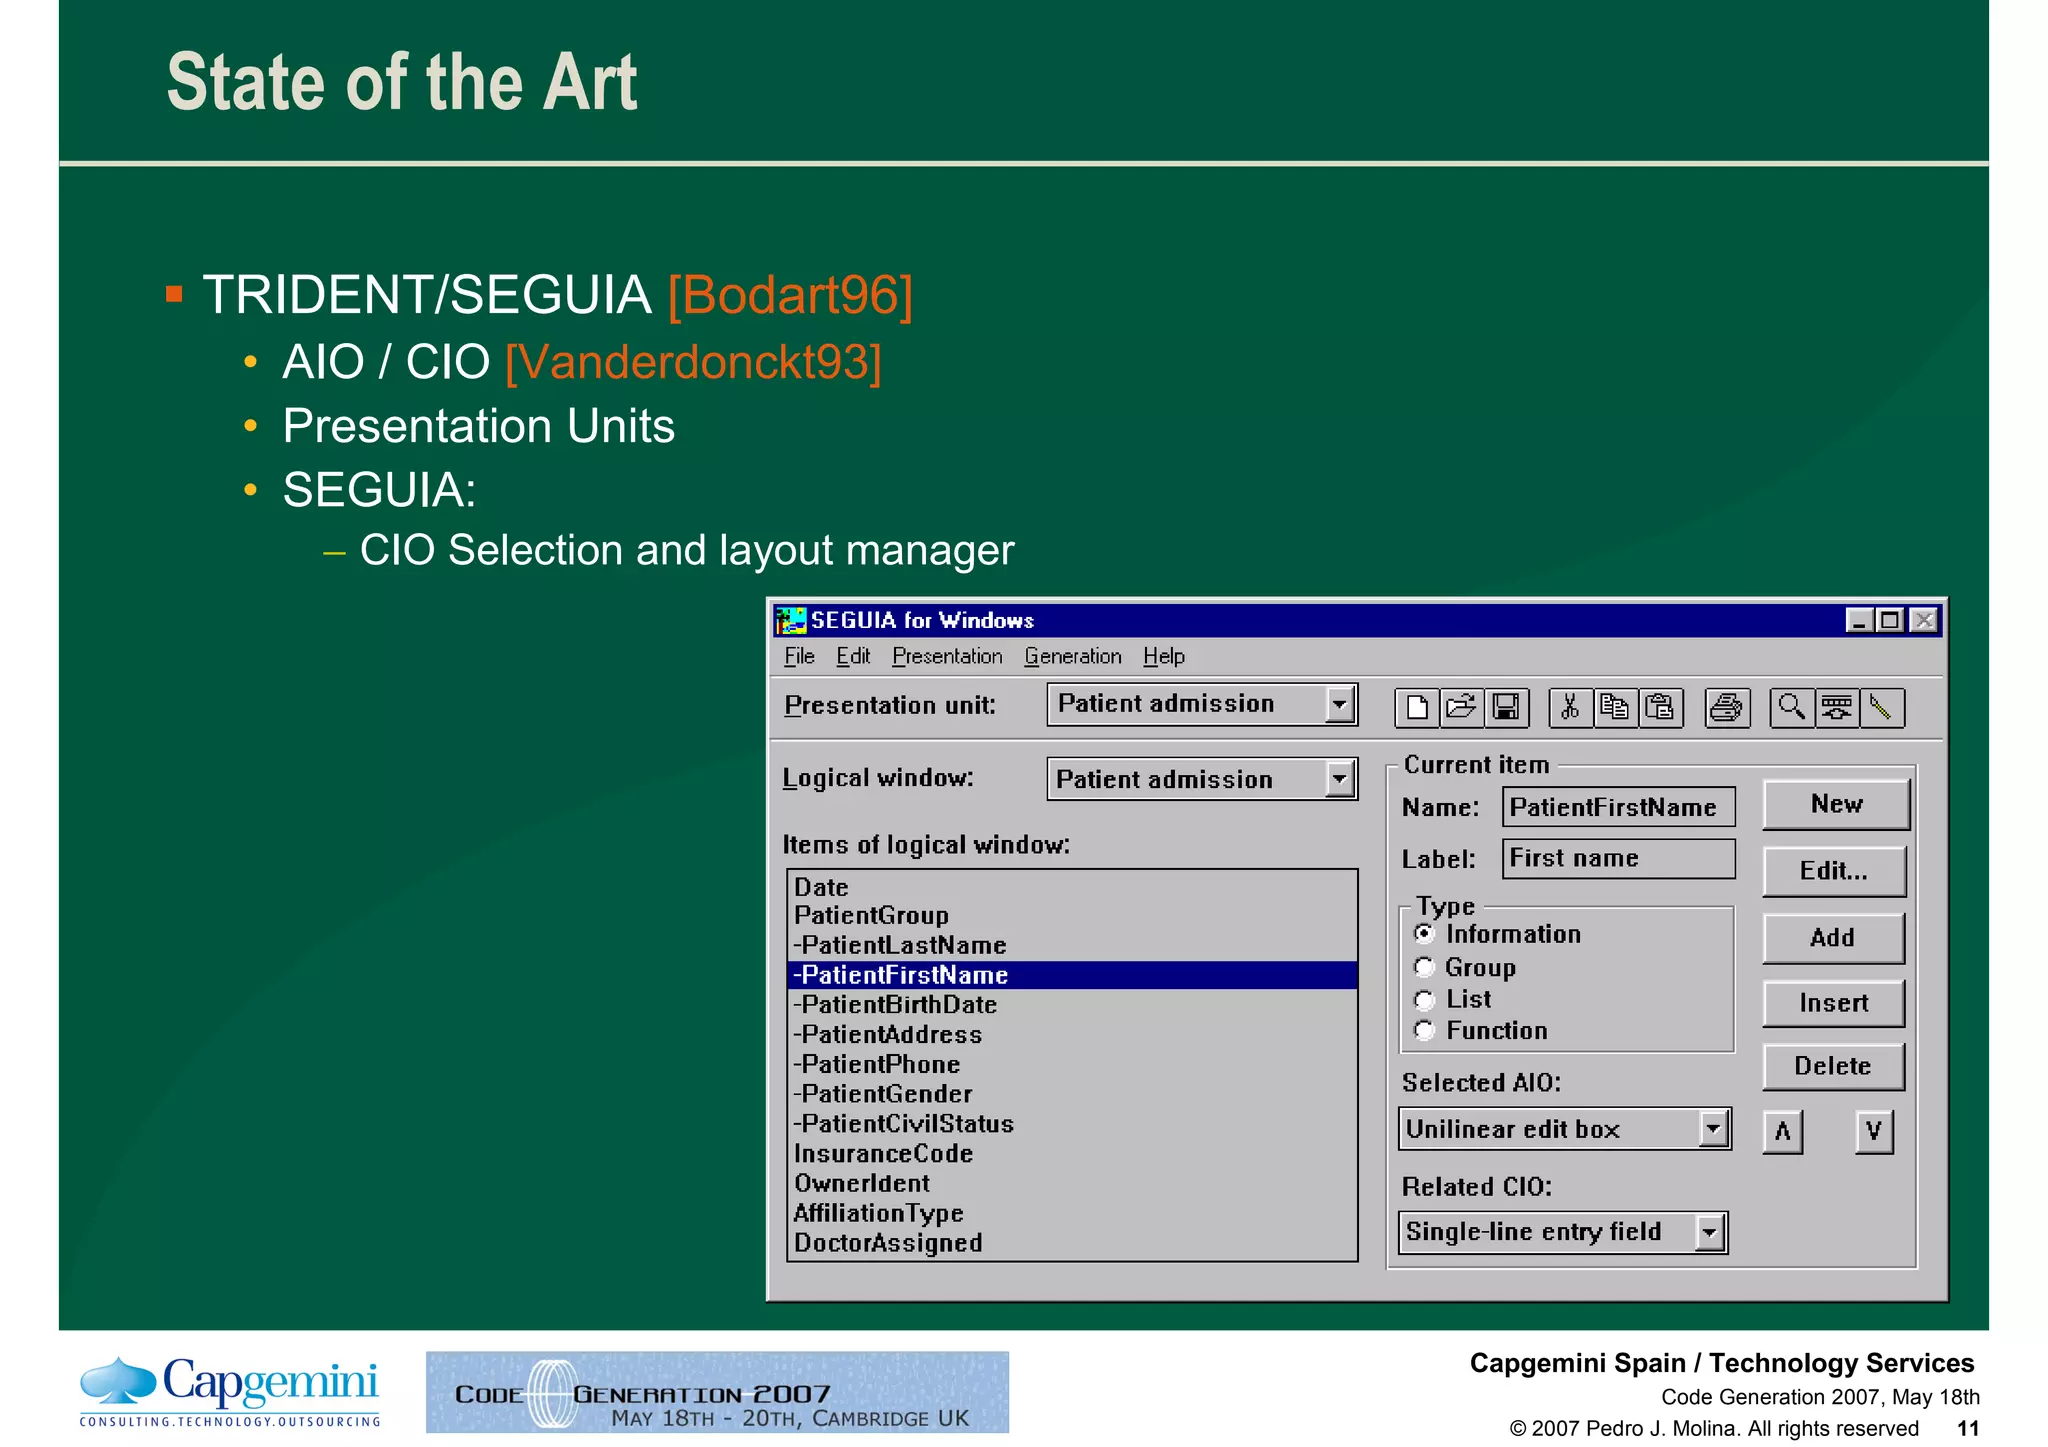Select highlighted -PatientFirstName list row
Image resolution: width=2048 pixels, height=1447 pixels.
point(1072,975)
